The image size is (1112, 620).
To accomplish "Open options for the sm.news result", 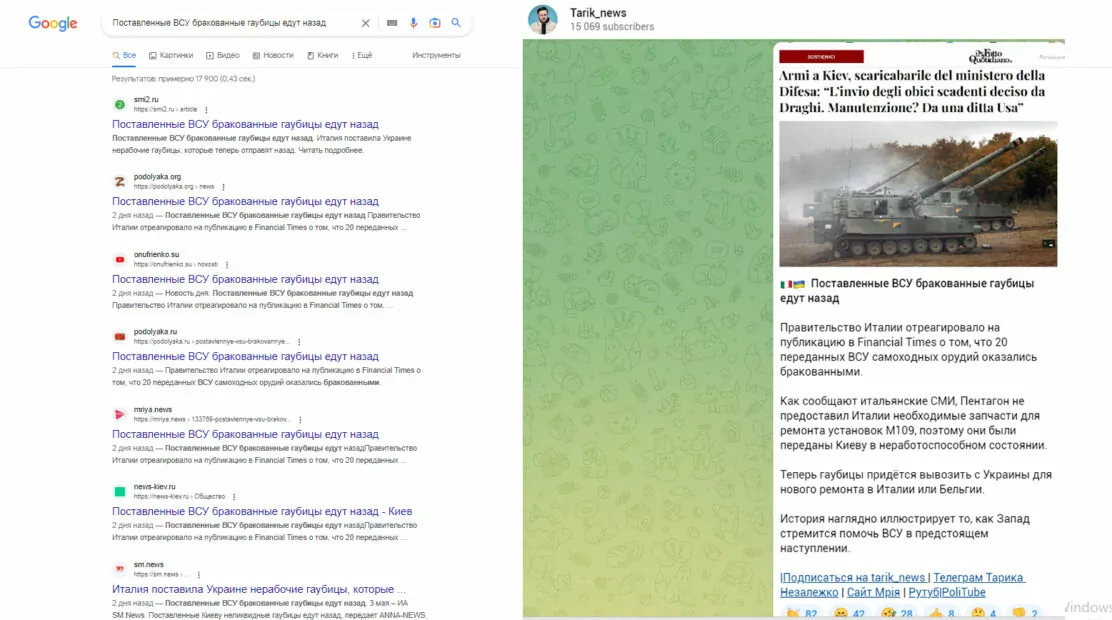I will [x=199, y=575].
